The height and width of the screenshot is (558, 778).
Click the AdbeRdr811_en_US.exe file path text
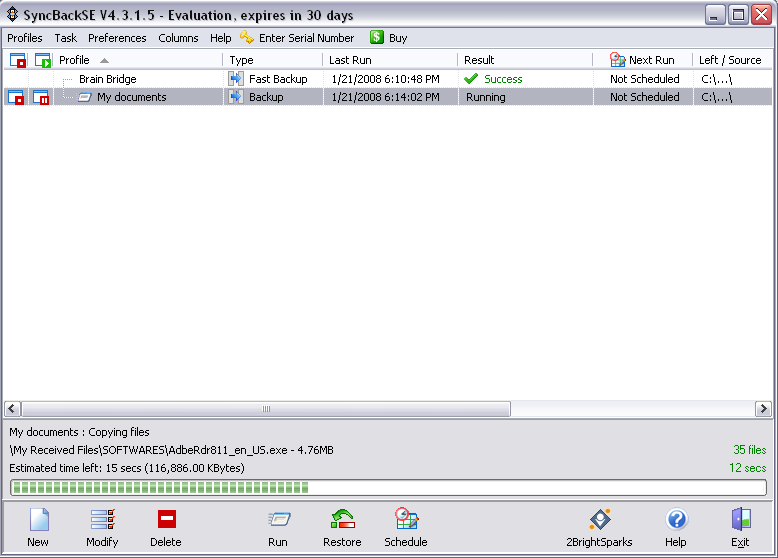(x=172, y=450)
